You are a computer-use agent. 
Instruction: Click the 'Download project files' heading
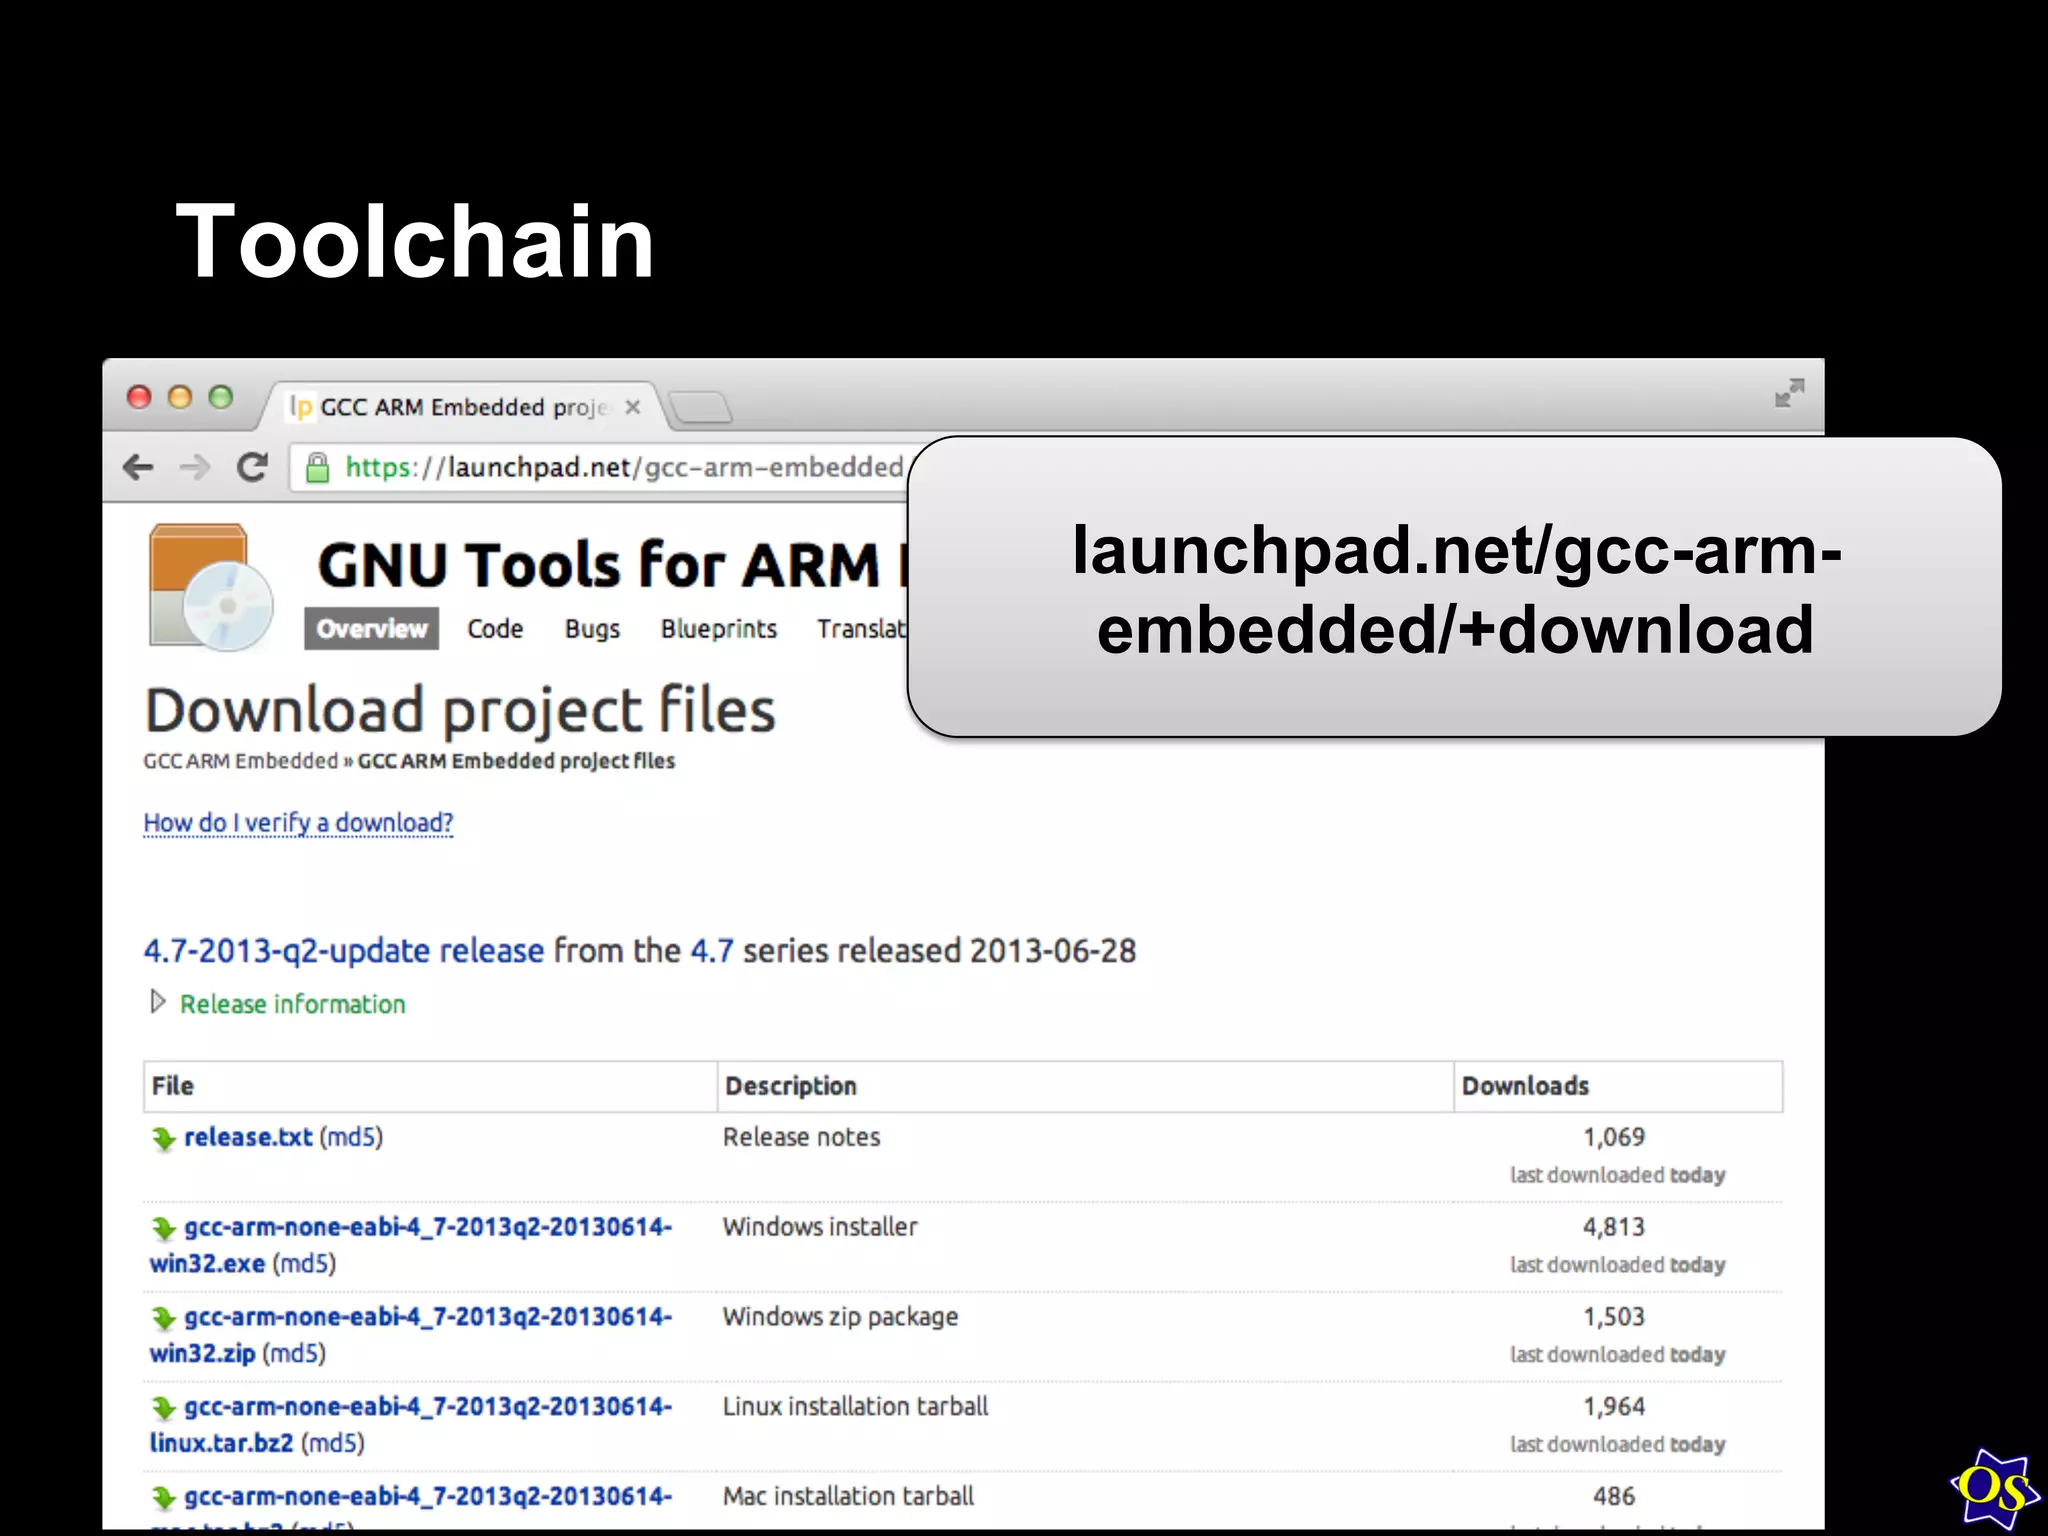coord(460,711)
